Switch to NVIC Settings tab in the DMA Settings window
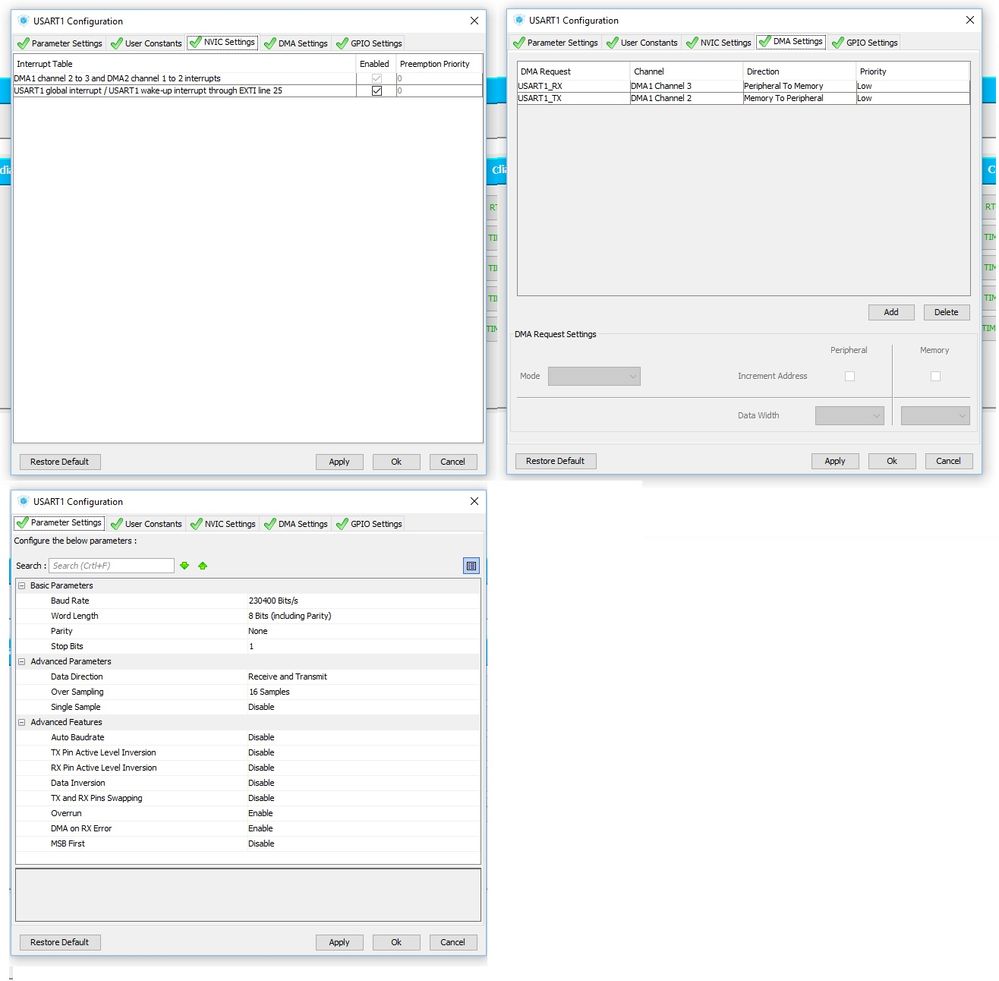 point(719,43)
